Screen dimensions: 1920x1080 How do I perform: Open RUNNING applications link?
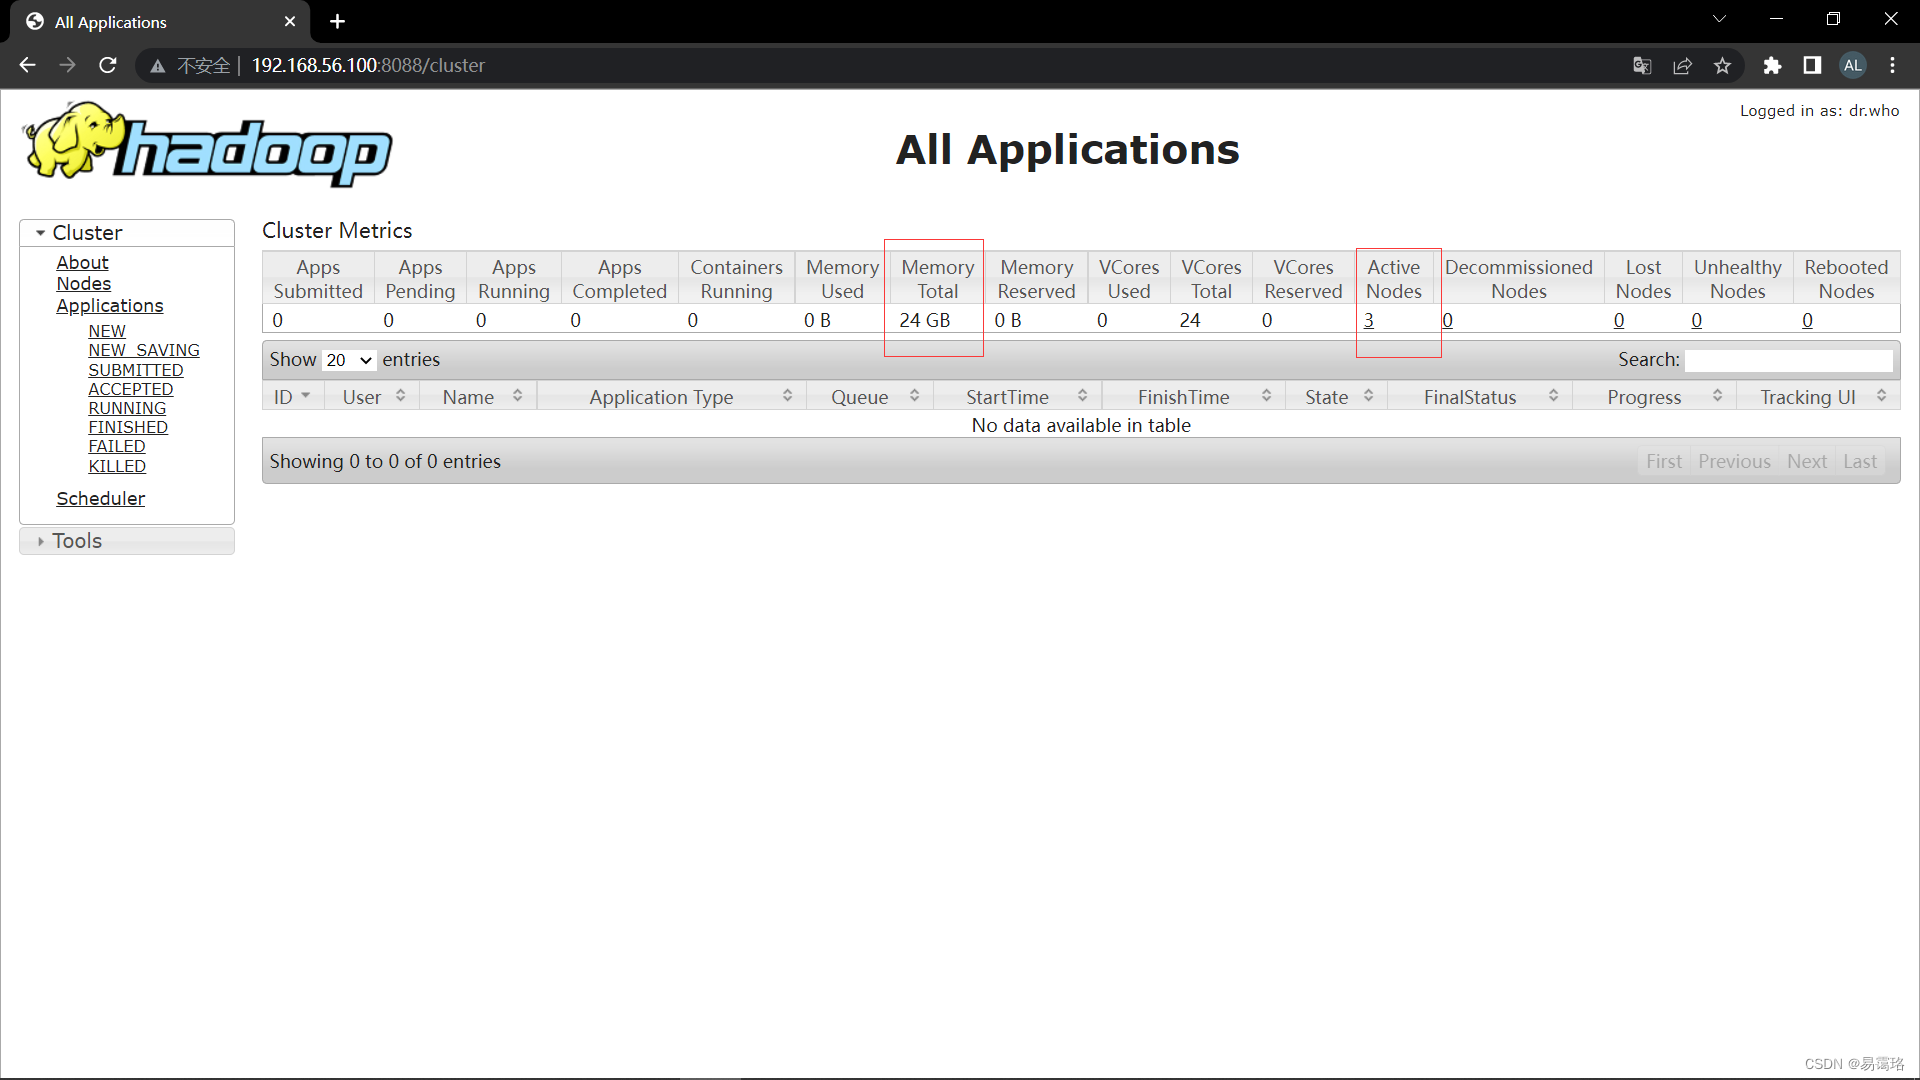click(127, 408)
